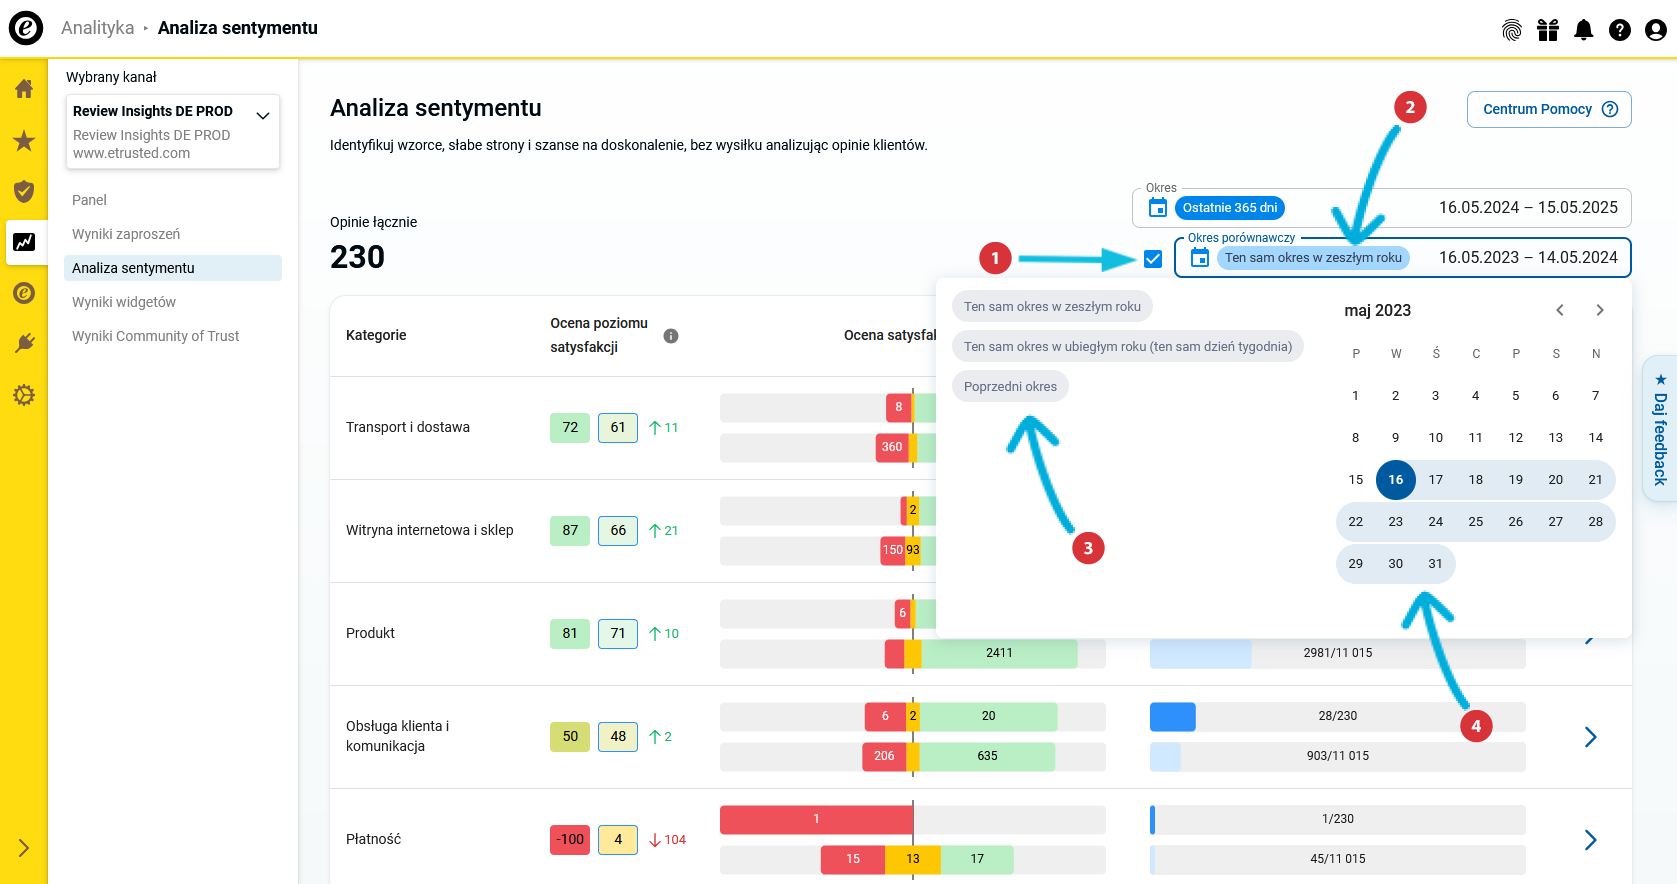Open the settings gear sidebar icon

[x=24, y=395]
